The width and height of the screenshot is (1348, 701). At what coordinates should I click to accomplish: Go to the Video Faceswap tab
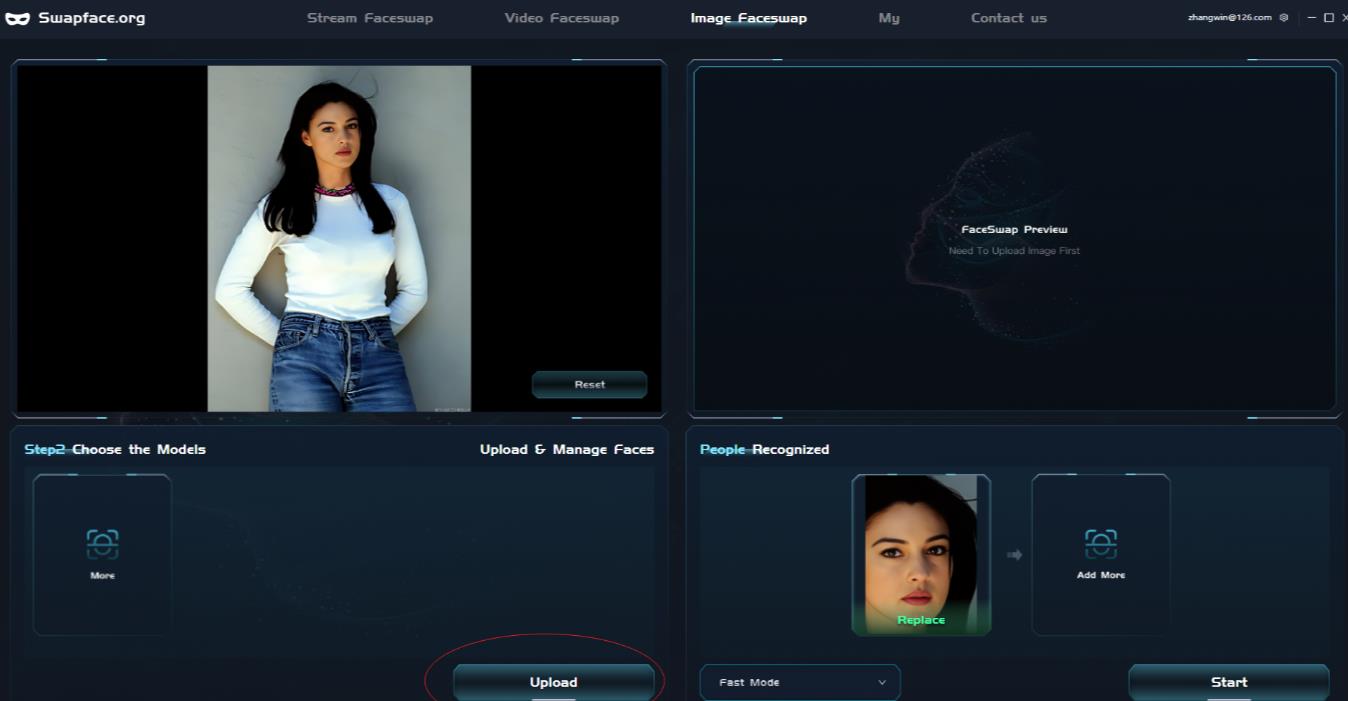(x=561, y=18)
